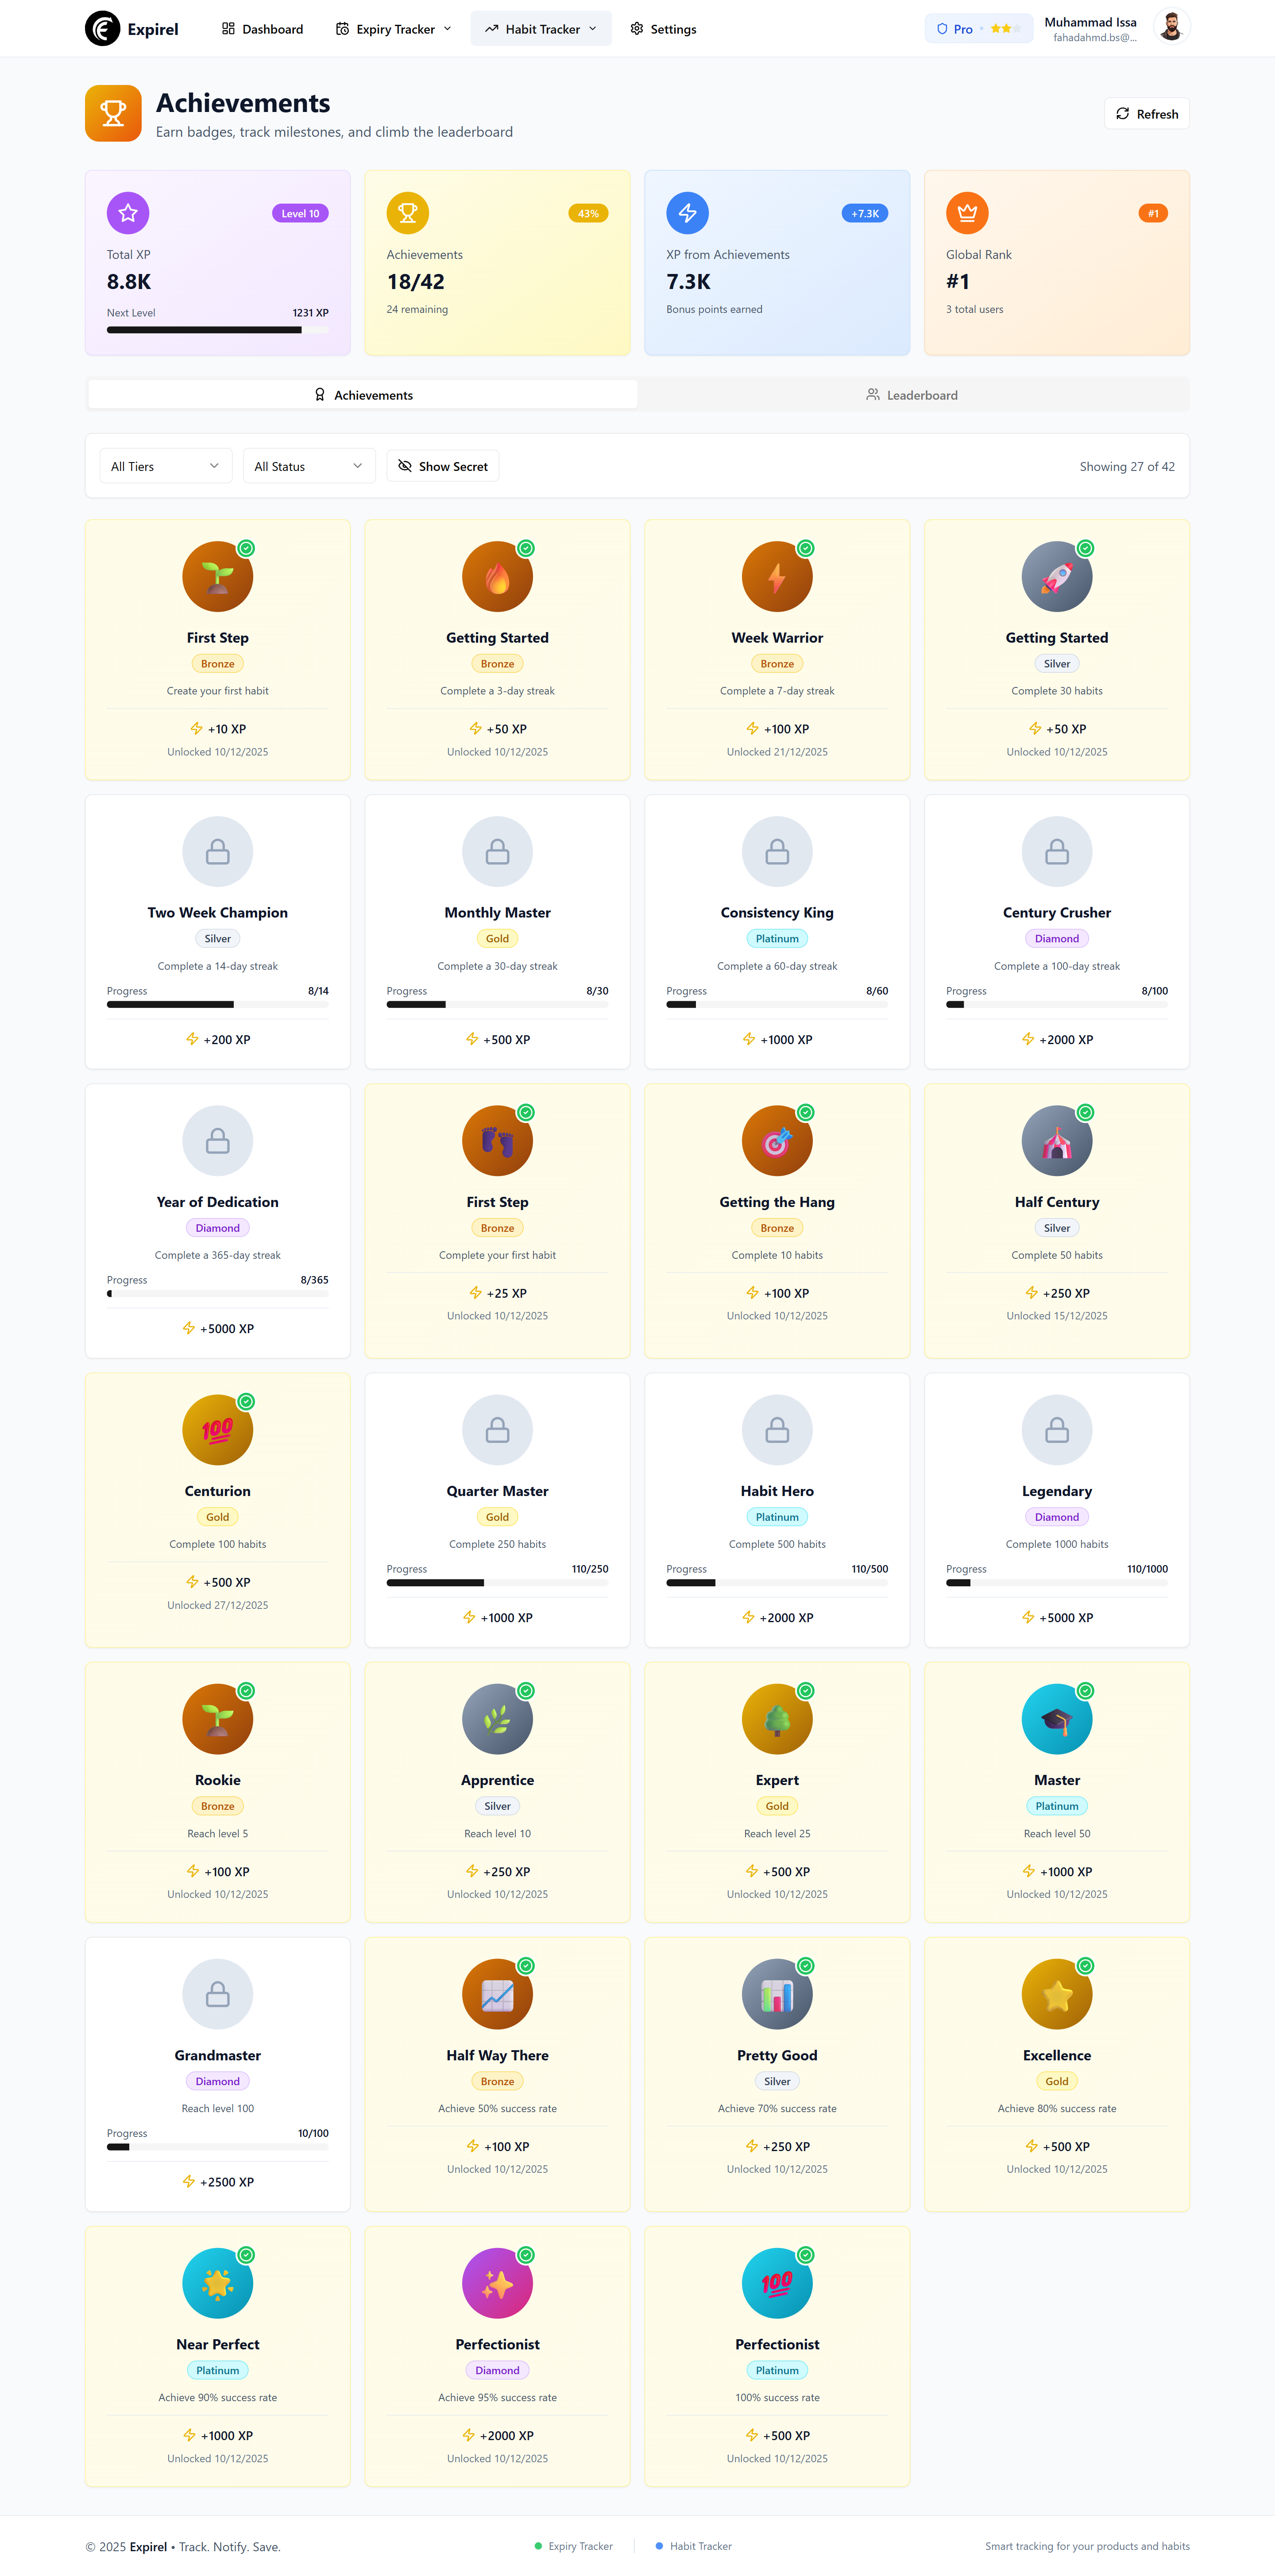Image resolution: width=1275 pixels, height=2576 pixels.
Task: Click the trophy icon beside Achievements heading
Action: tap(113, 113)
